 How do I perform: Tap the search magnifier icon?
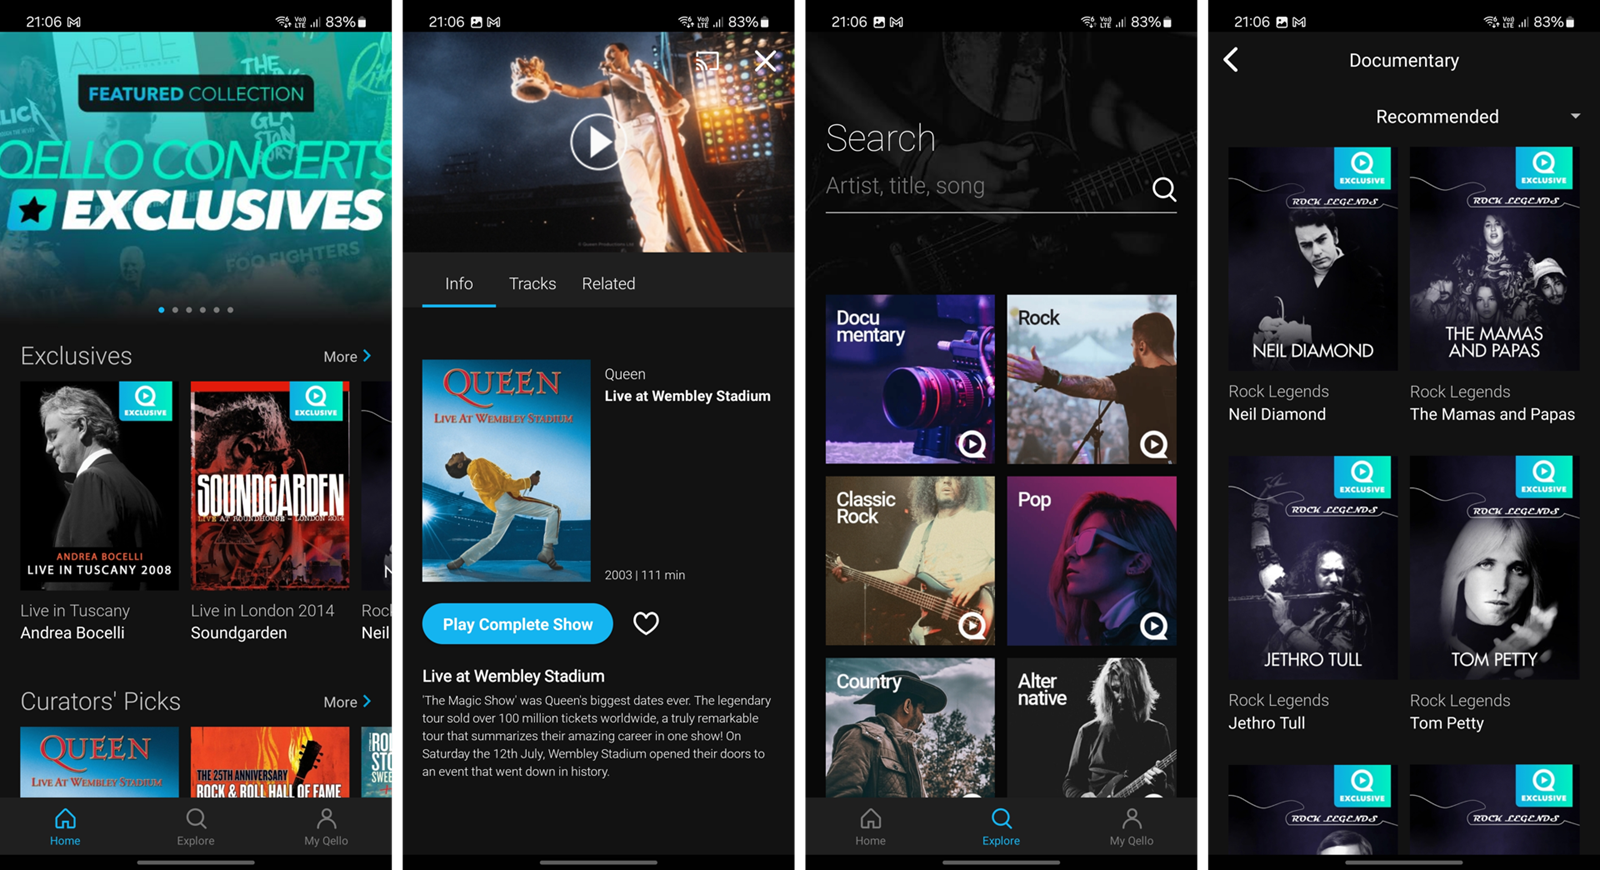[x=1164, y=189]
